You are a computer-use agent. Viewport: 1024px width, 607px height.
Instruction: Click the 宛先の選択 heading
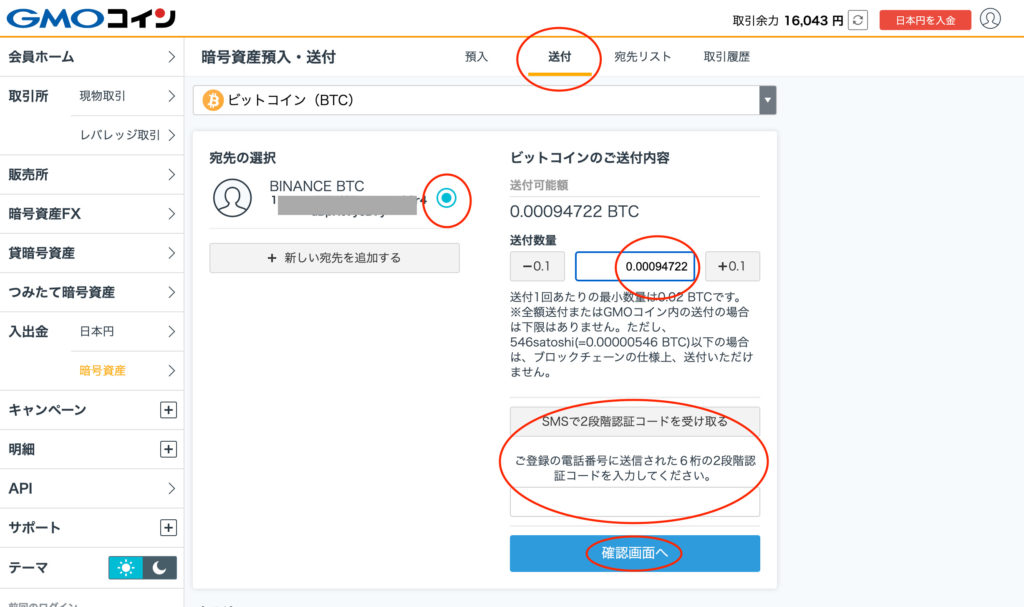pyautogui.click(x=242, y=157)
